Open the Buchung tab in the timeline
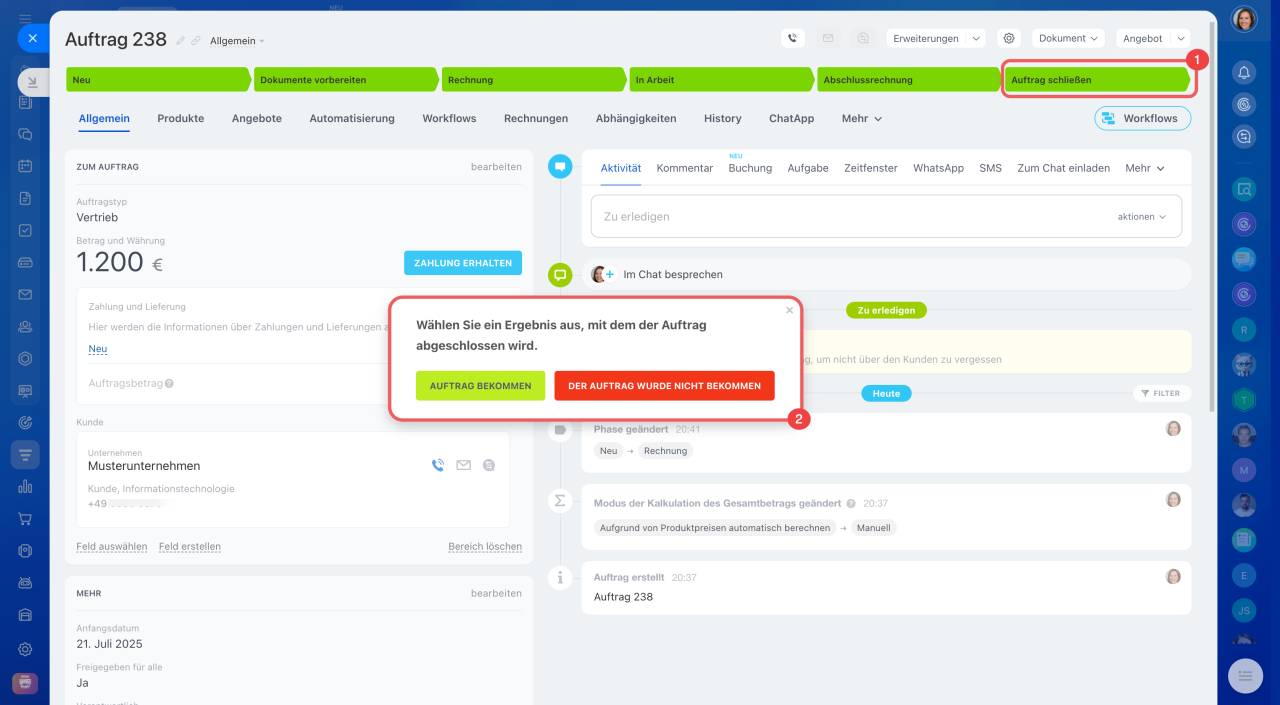The image size is (1280, 705). pos(750,168)
